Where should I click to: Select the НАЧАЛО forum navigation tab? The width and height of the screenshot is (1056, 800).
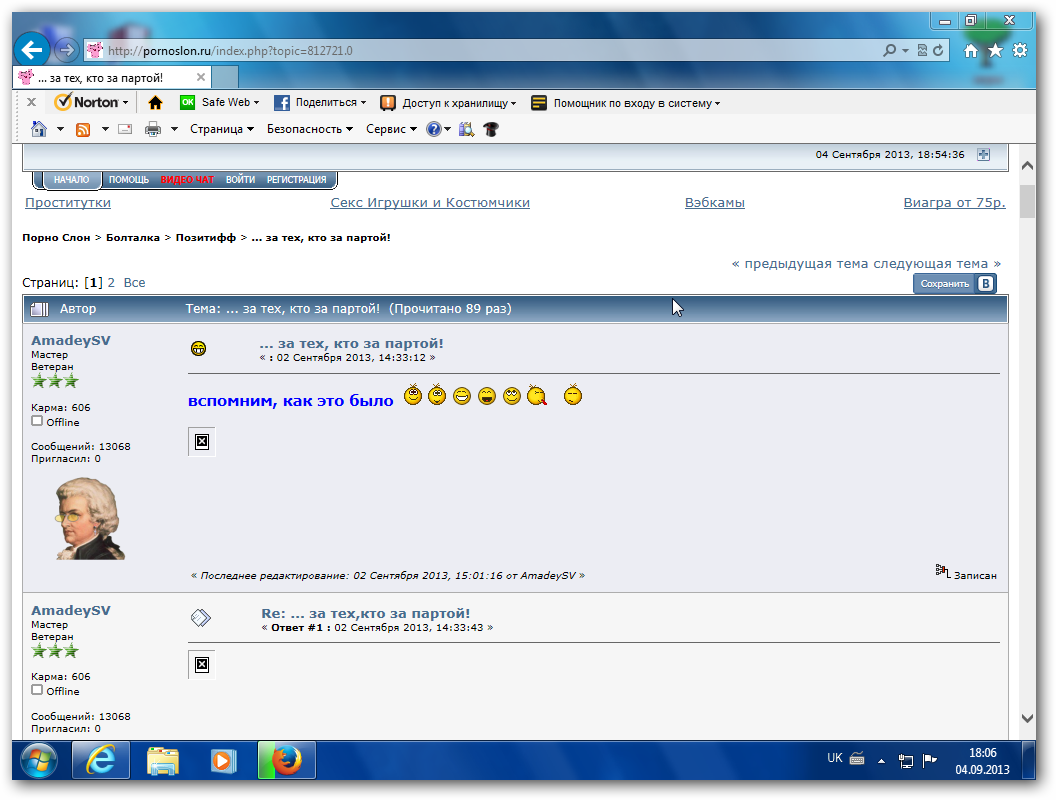pos(72,180)
